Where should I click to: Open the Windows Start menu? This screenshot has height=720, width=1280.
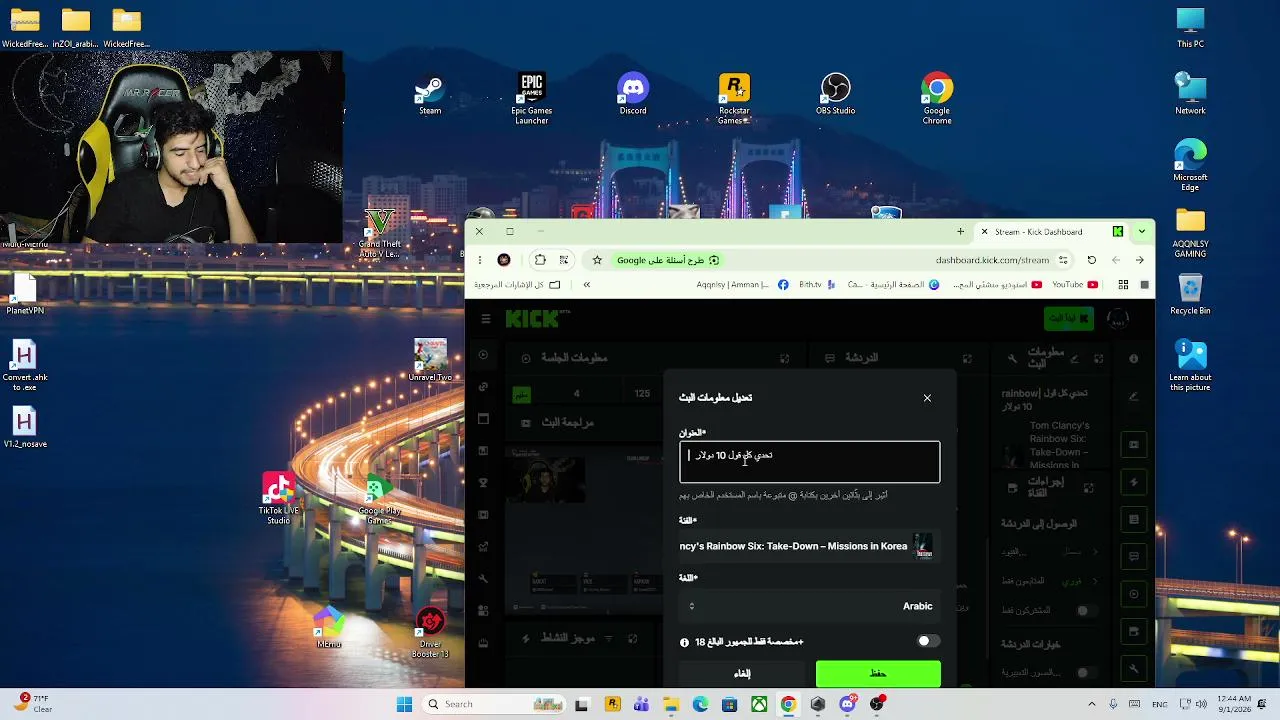tap(404, 704)
